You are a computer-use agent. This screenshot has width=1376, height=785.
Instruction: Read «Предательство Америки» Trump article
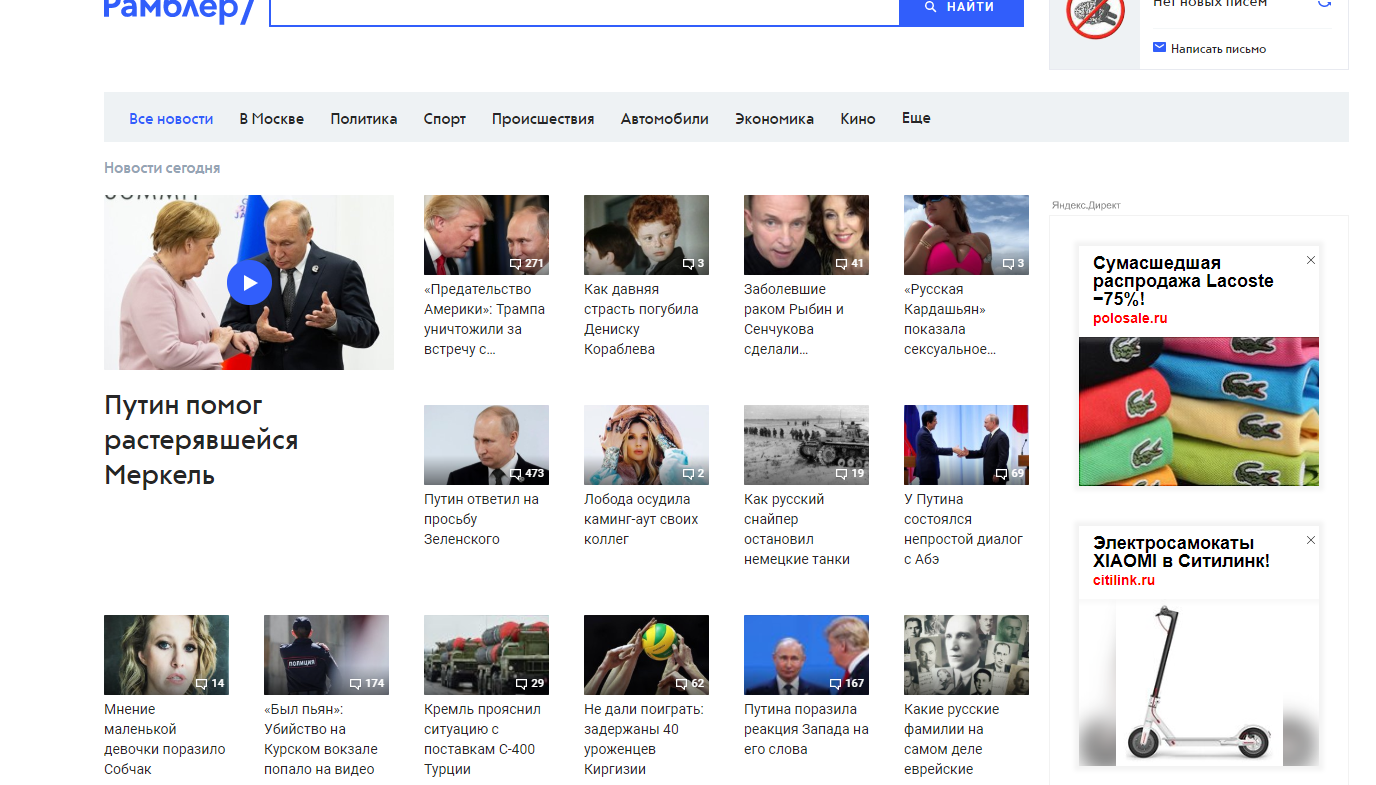click(485, 319)
